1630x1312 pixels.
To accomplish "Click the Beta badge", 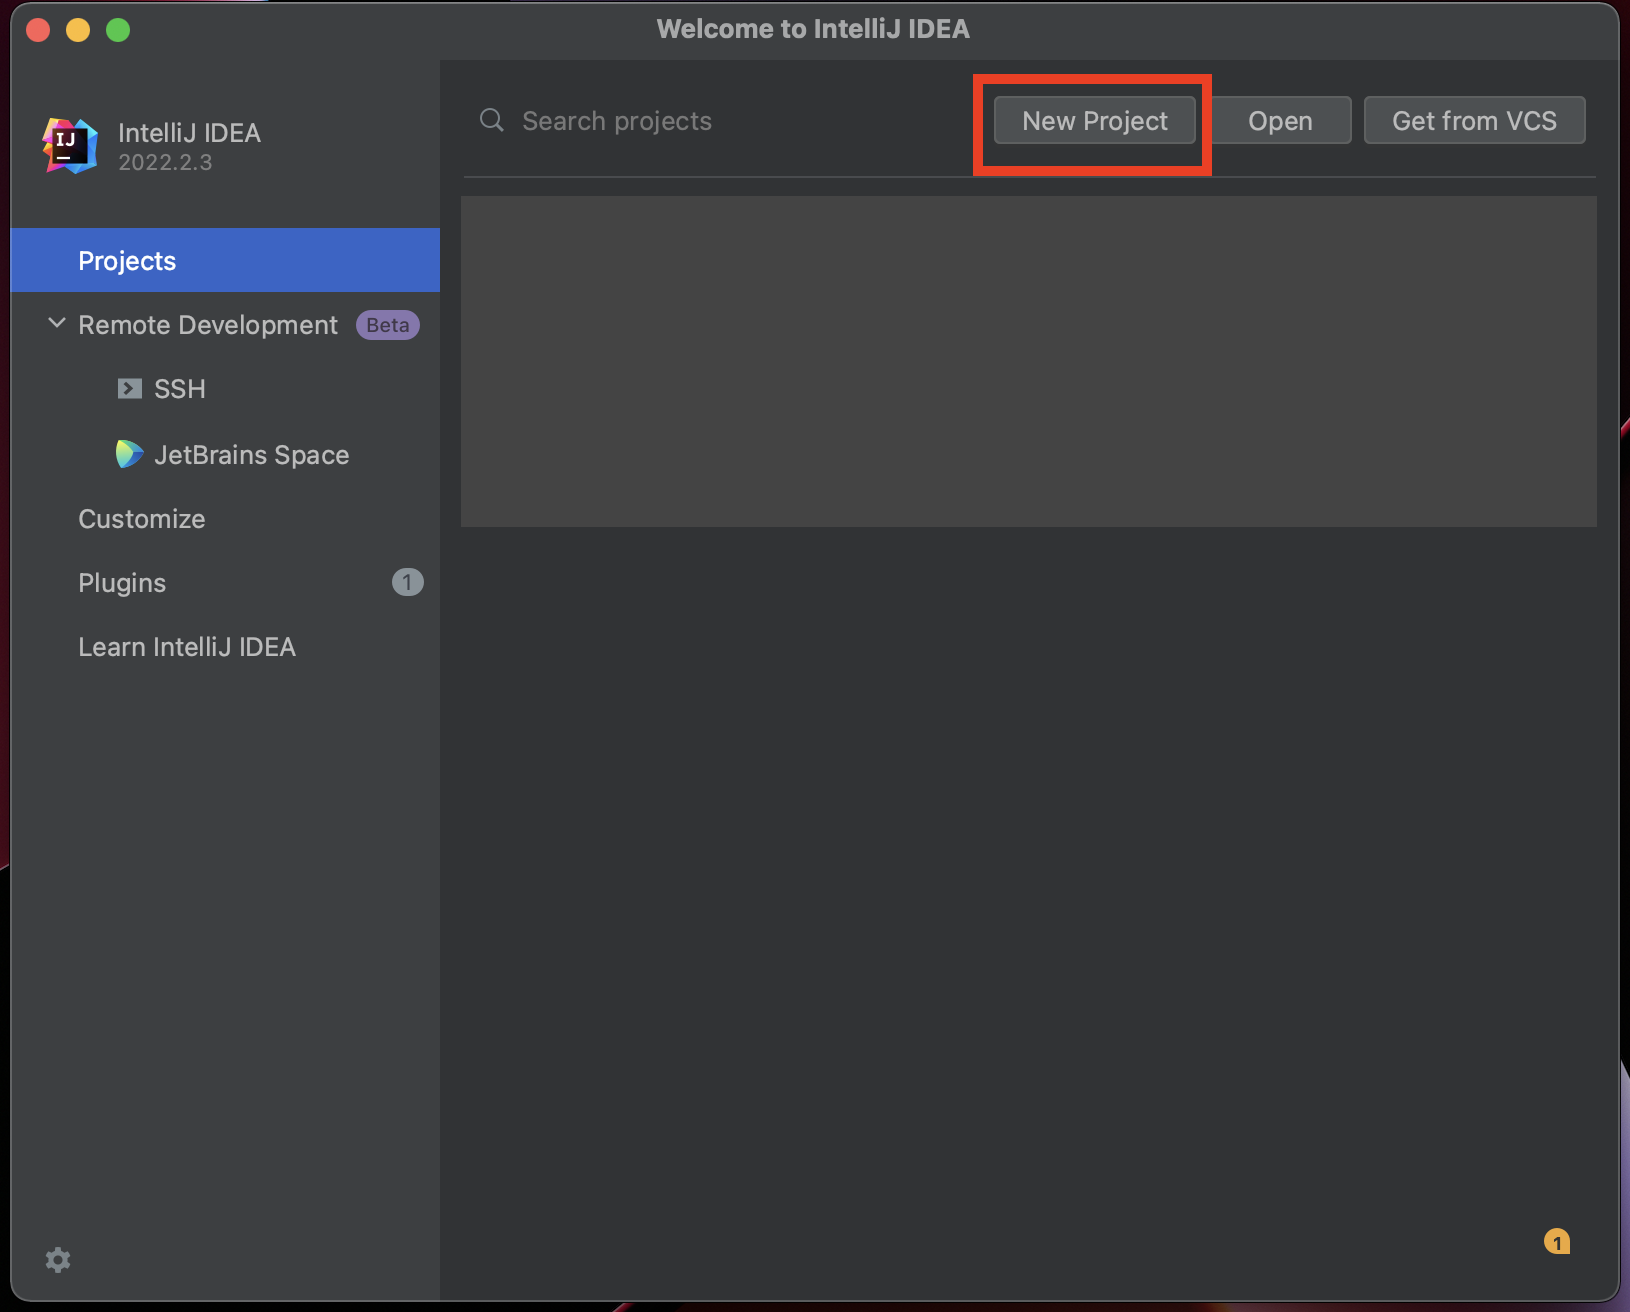I will click(x=388, y=325).
